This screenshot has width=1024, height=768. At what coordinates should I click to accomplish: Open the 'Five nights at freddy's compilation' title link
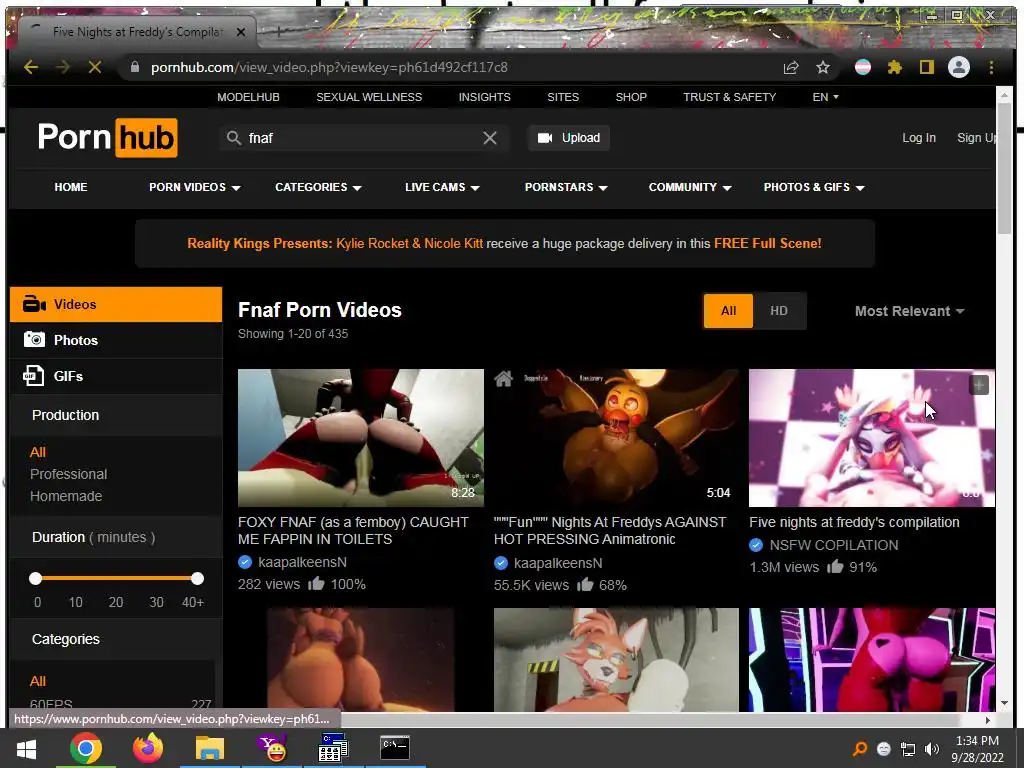[x=854, y=522]
